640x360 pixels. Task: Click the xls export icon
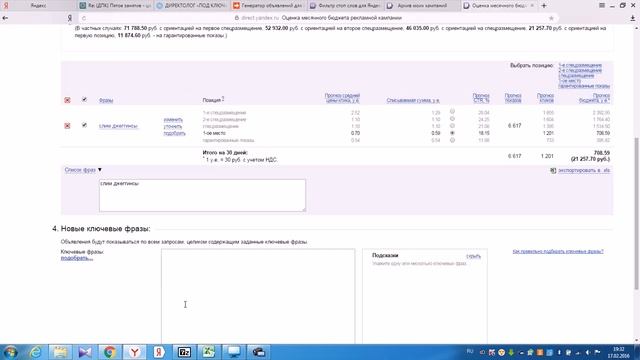(553, 170)
